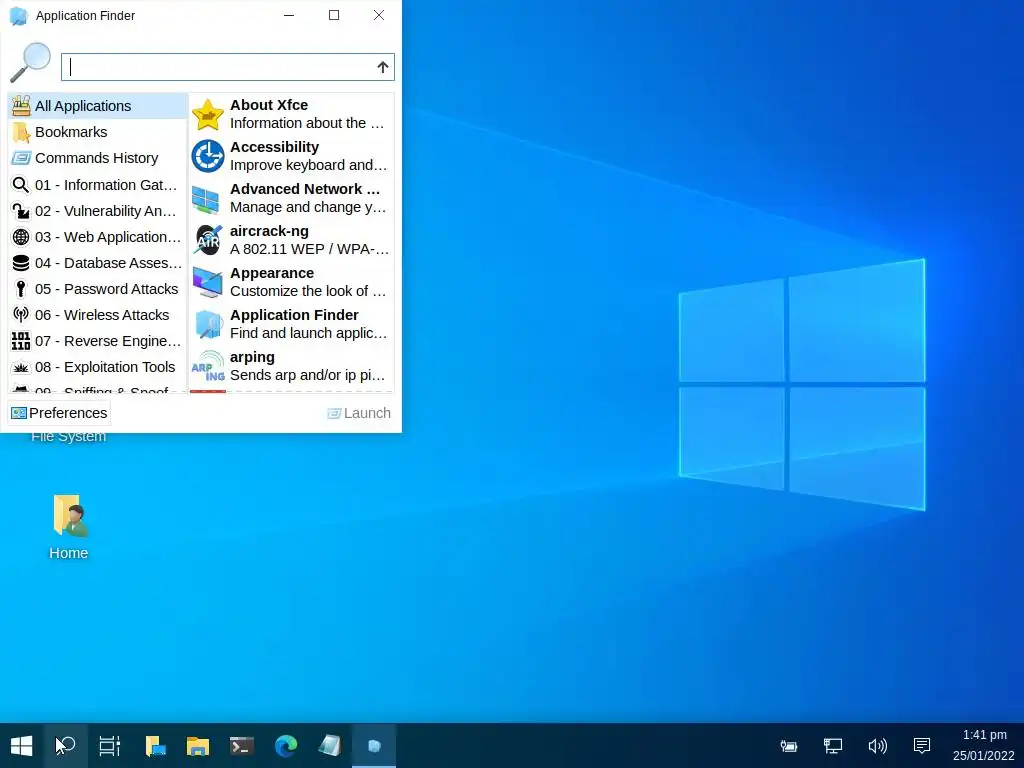Launch the terminal from the taskbar
The height and width of the screenshot is (768, 1024).
pyautogui.click(x=242, y=746)
